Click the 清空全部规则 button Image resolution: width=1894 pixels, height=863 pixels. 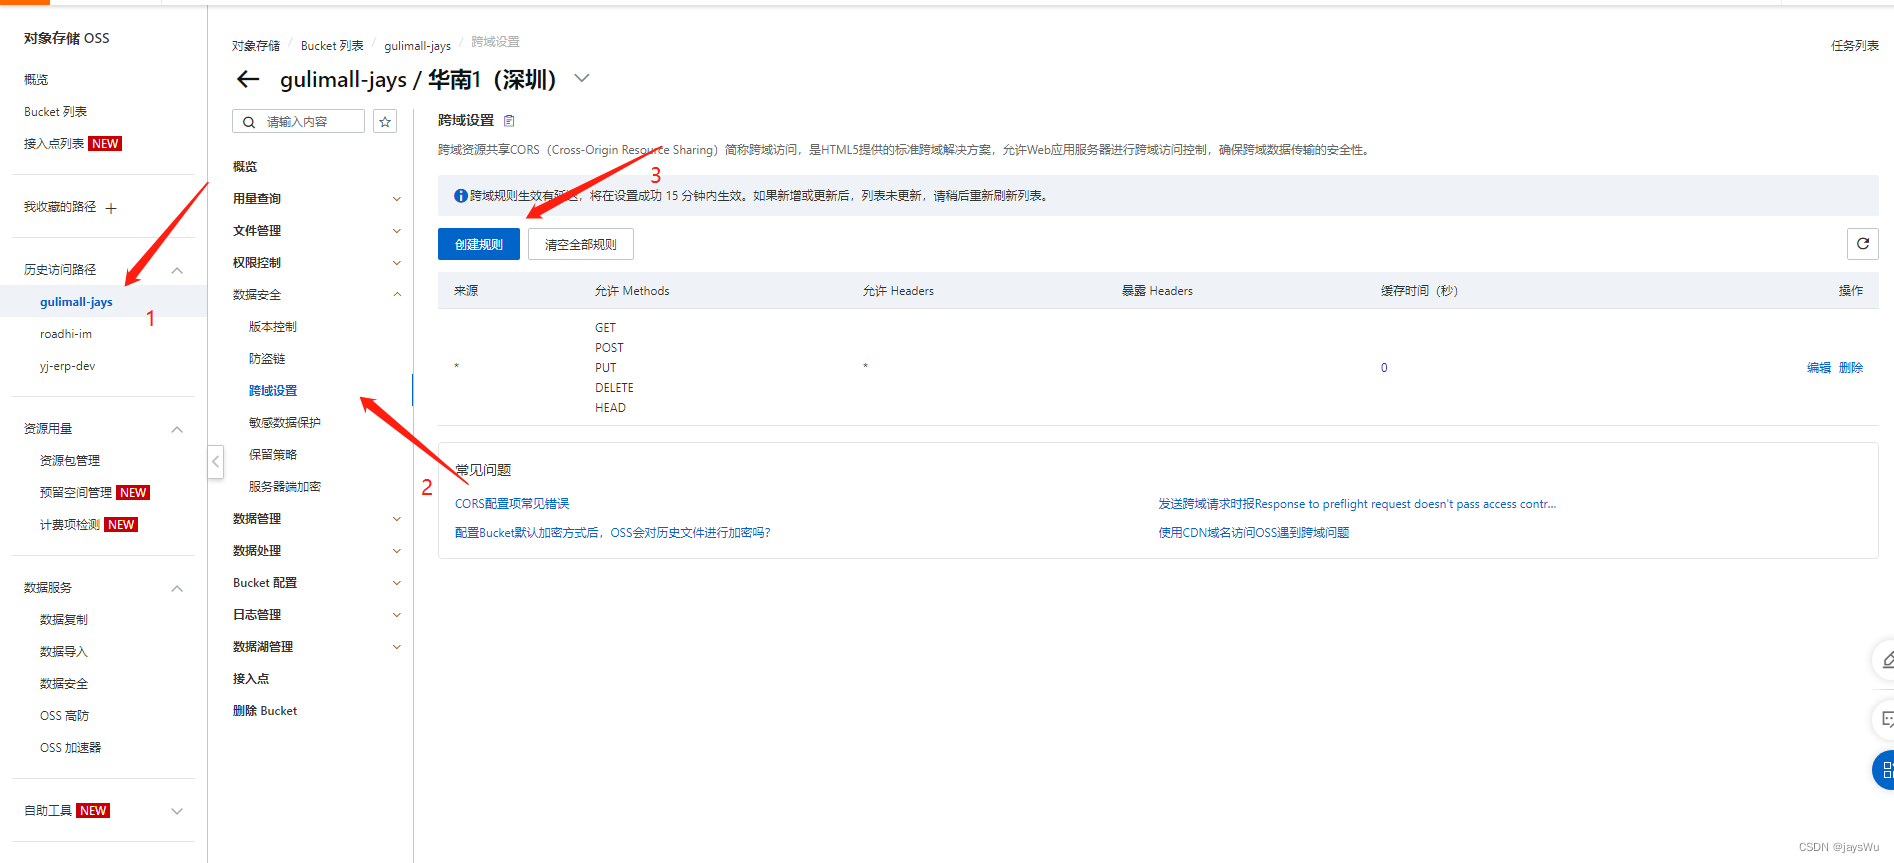point(581,244)
